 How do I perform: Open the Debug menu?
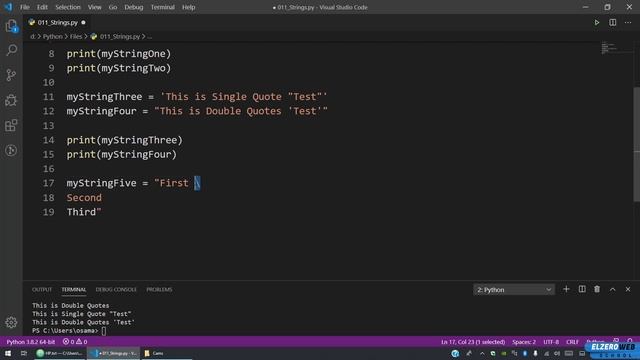pos(133,7)
